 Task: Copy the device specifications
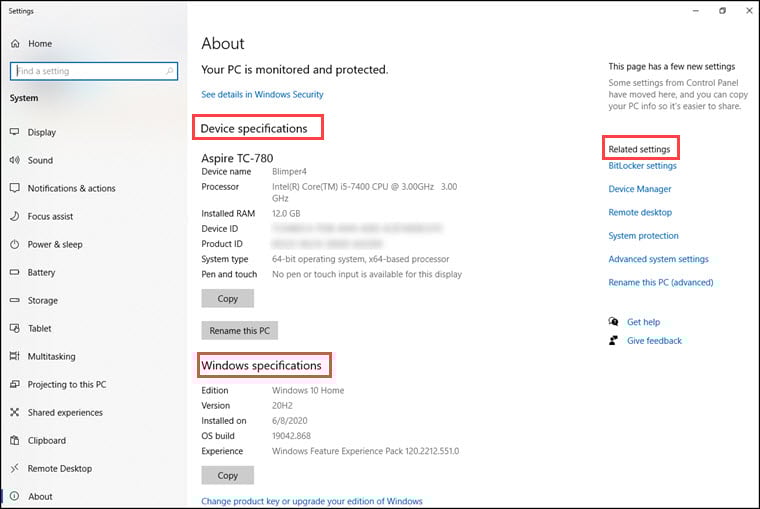point(227,298)
